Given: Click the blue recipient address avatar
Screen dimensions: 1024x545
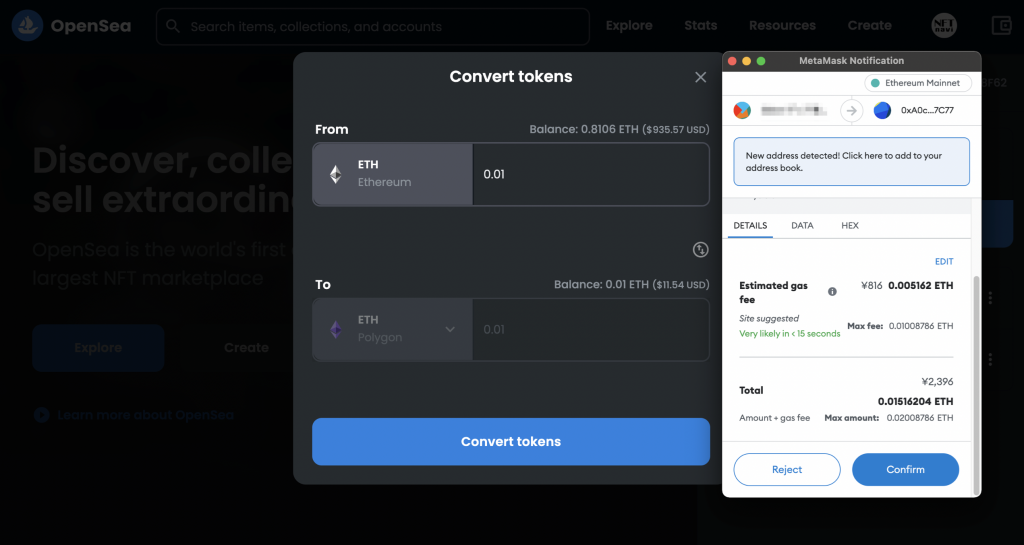Looking at the screenshot, I should coord(882,111).
